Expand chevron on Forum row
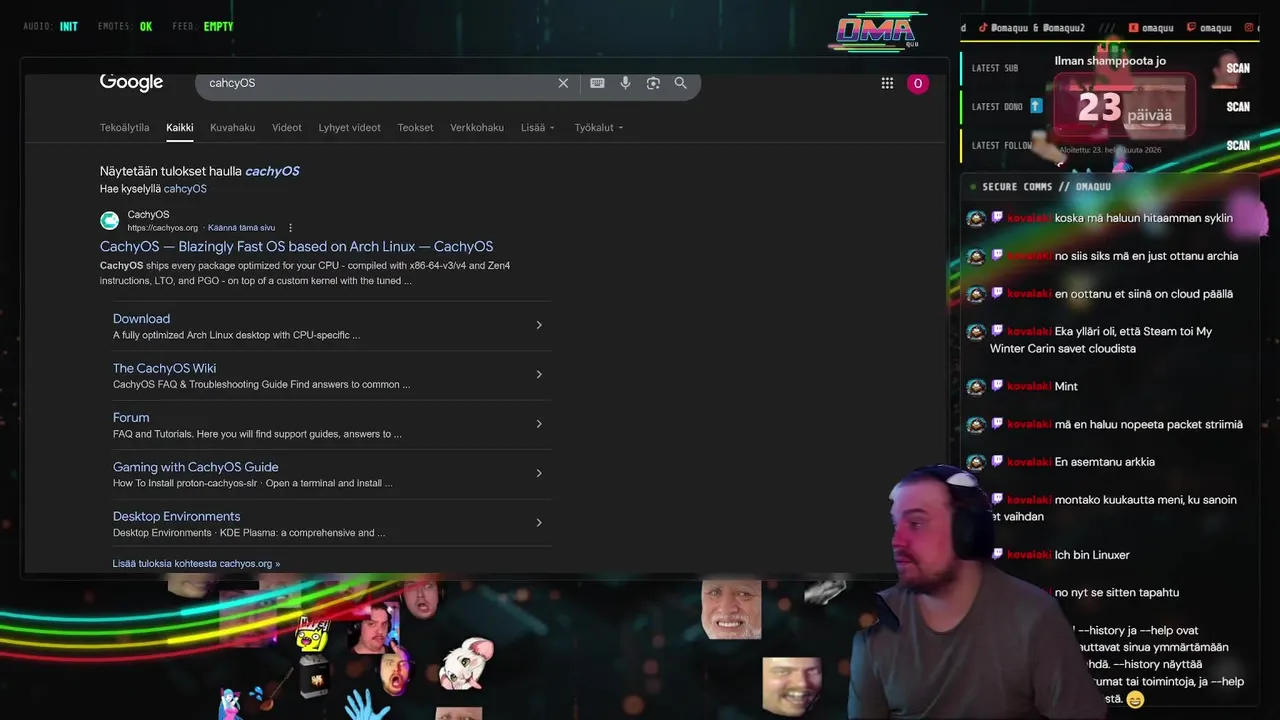Image resolution: width=1280 pixels, height=720 pixels. [x=539, y=424]
